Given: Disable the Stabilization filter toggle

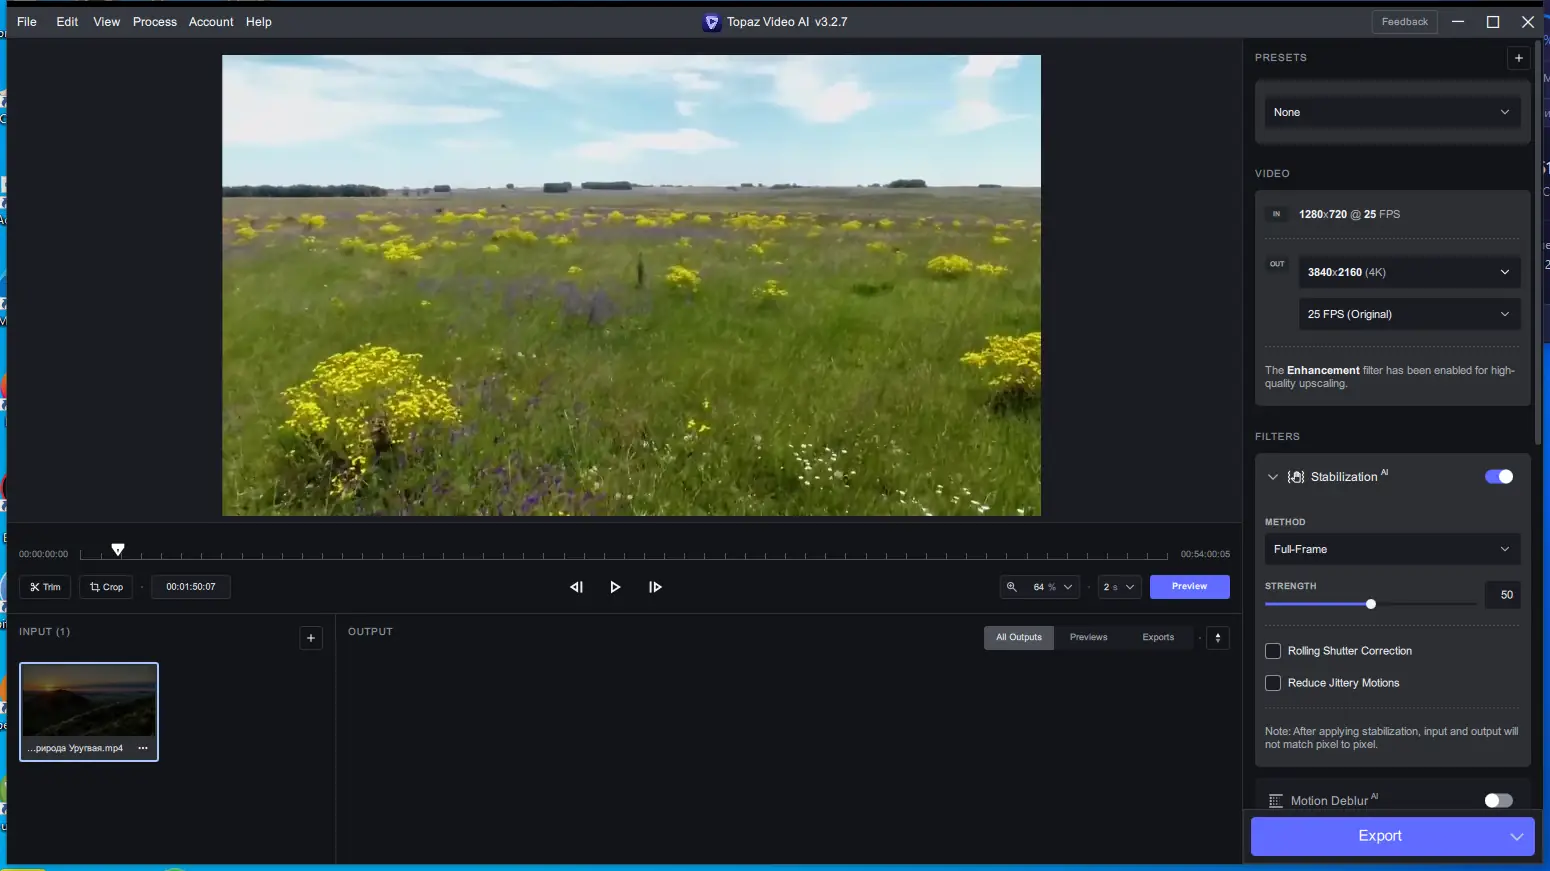Looking at the screenshot, I should coord(1498,477).
